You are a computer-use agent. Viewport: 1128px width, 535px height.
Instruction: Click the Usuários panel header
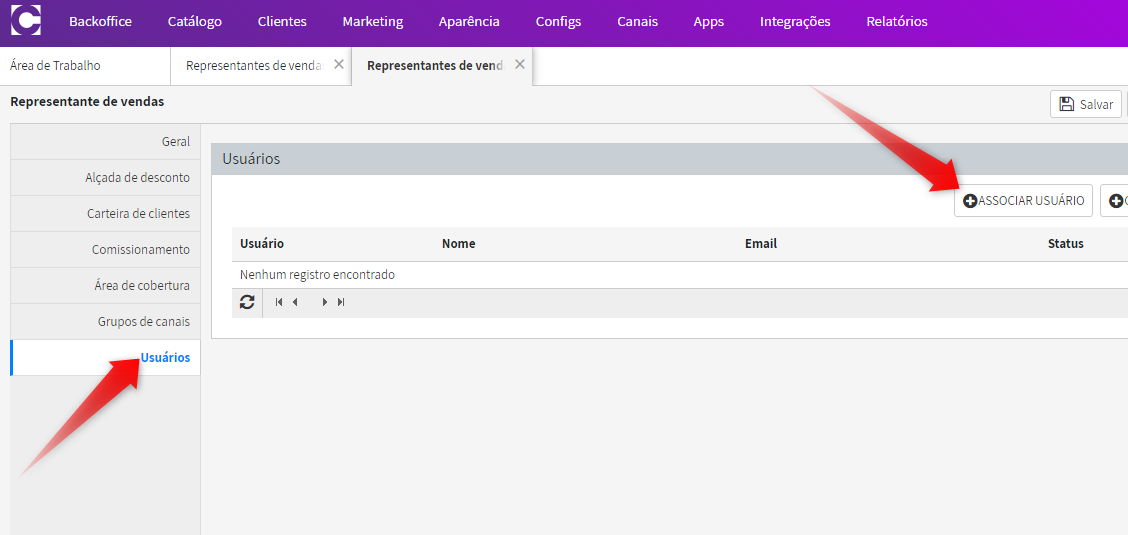(670, 159)
